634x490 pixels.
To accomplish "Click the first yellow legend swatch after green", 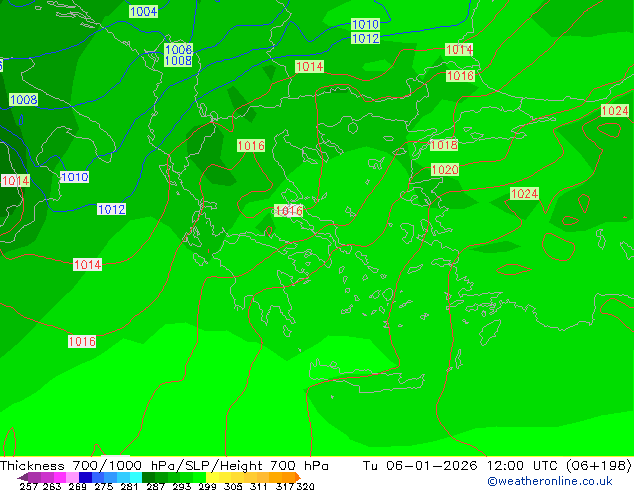I will pos(212,477).
